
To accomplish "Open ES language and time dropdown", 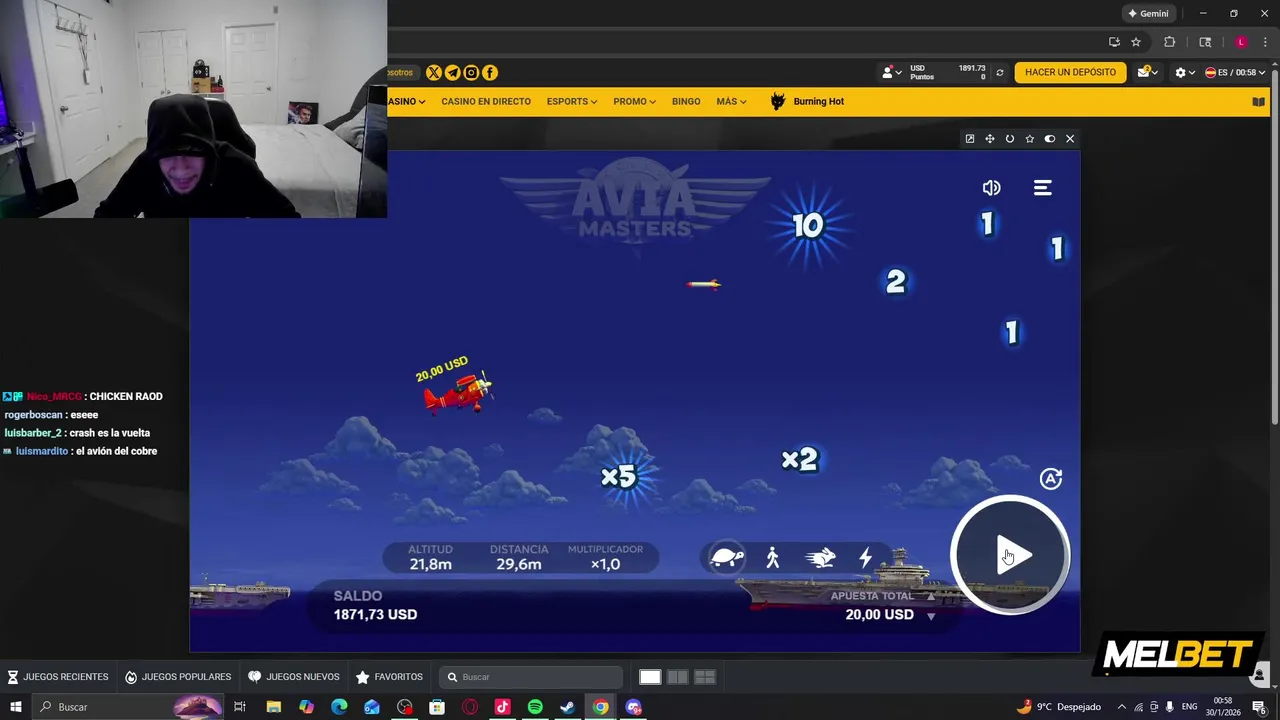I will pyautogui.click(x=1235, y=72).
